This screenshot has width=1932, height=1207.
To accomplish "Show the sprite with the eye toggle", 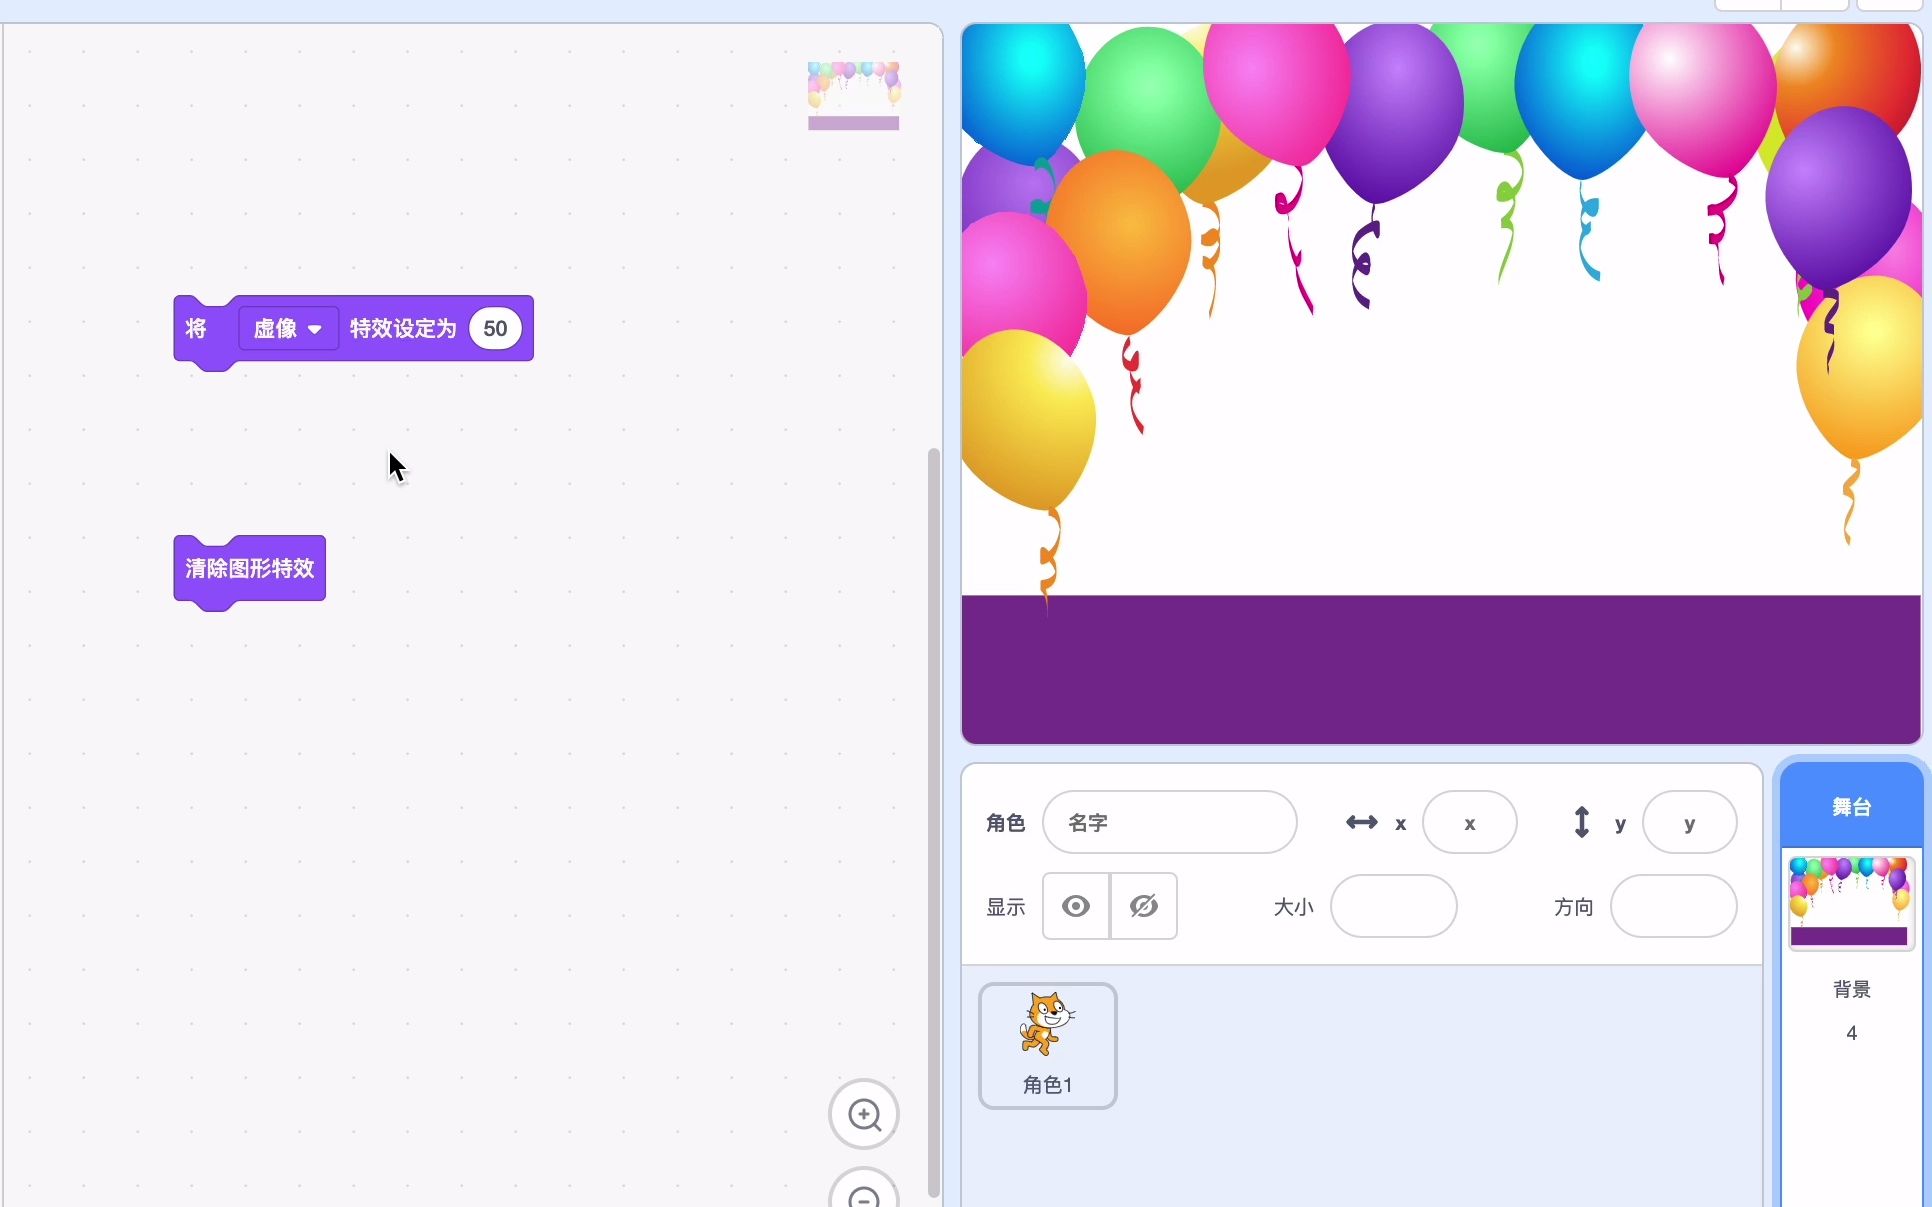I will click(1075, 906).
